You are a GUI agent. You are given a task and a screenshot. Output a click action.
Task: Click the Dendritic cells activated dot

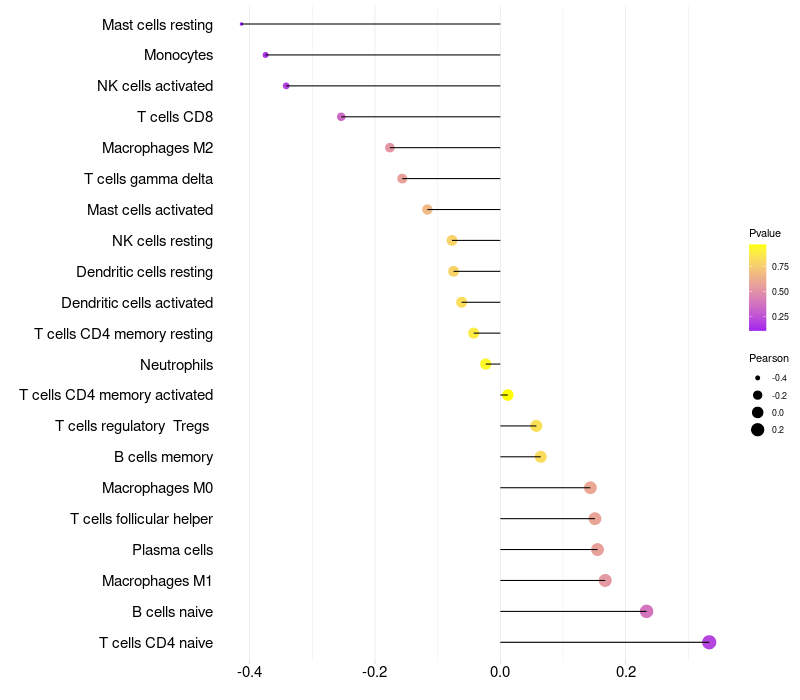point(462,303)
